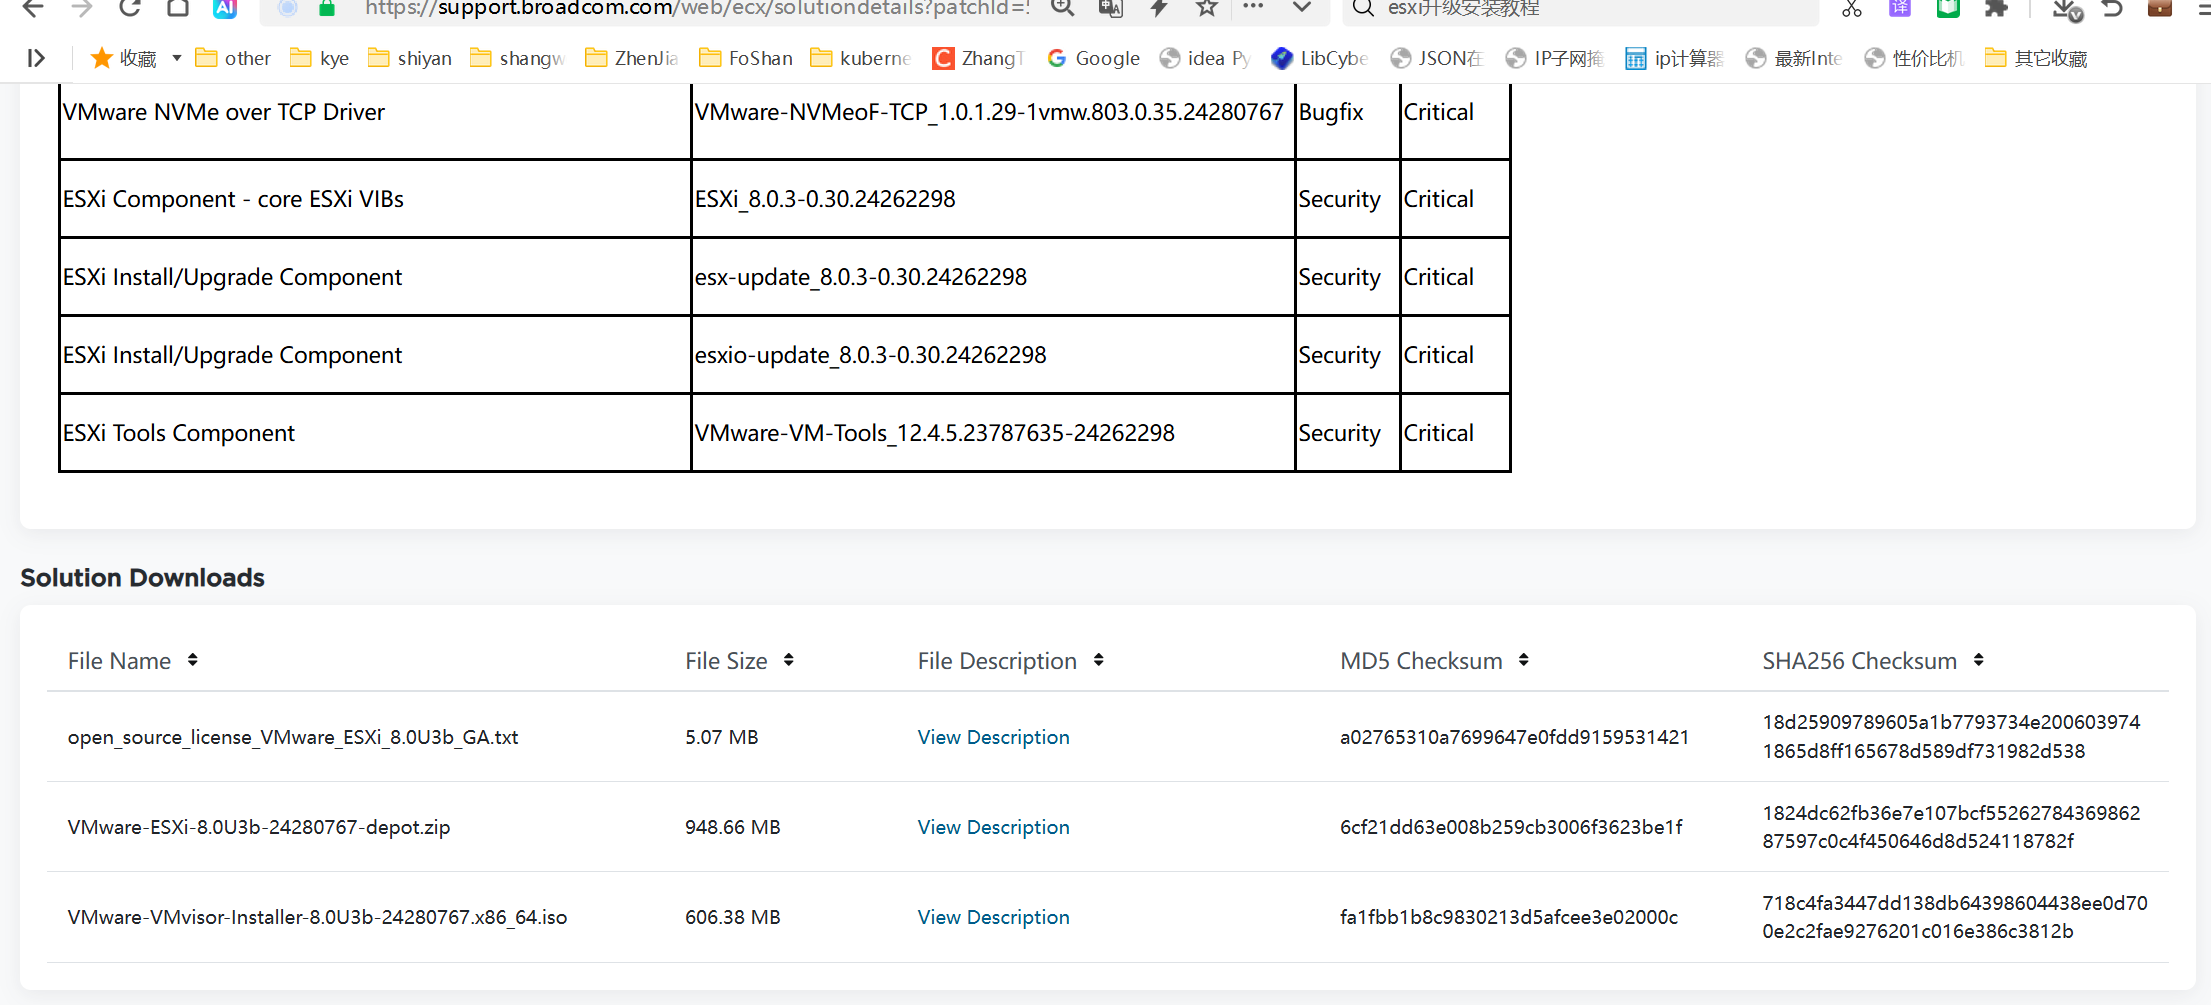Open the three-dots more options in address bar
Viewport: 2211px width, 1005px height.
click(x=1253, y=6)
